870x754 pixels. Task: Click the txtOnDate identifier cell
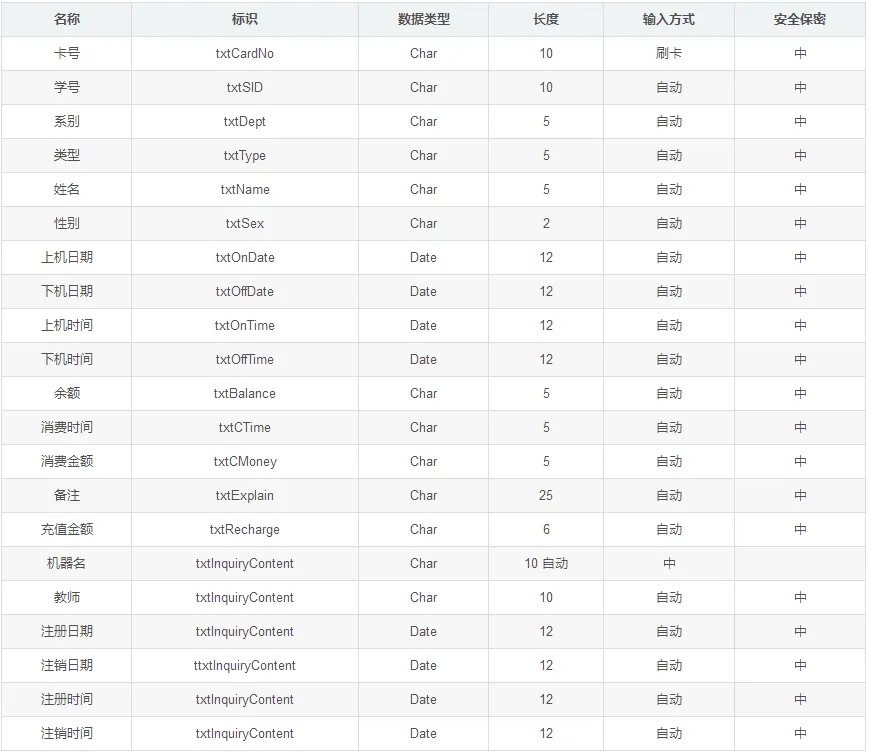pos(245,257)
